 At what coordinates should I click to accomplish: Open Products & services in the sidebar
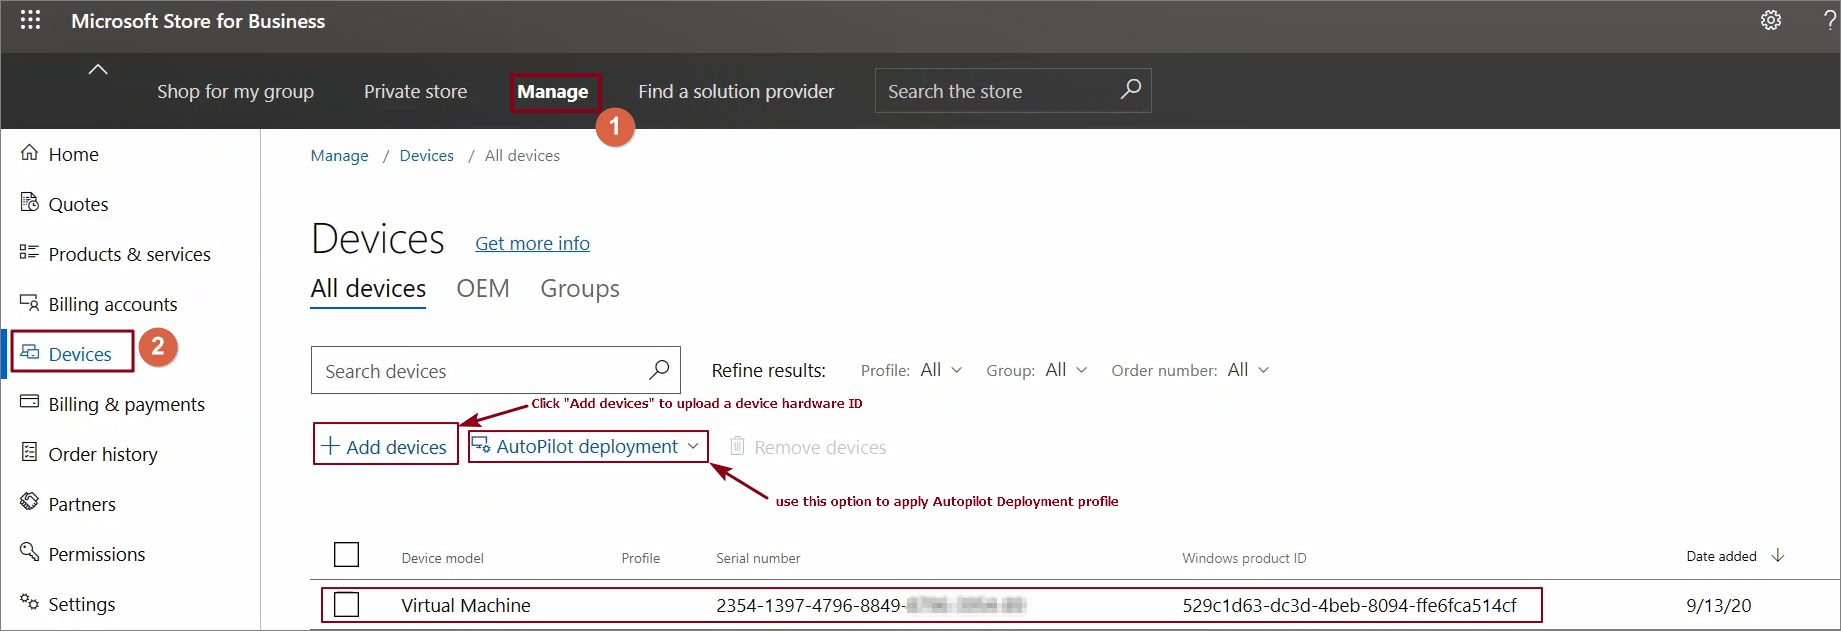(129, 254)
